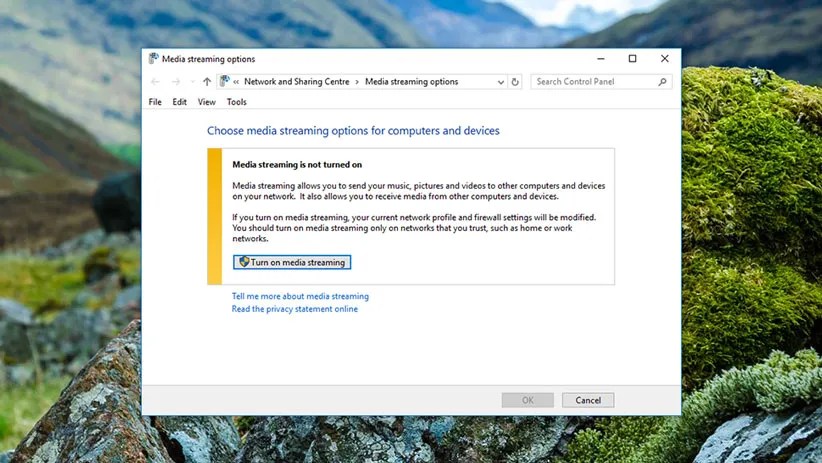Open the Tools menu
The width and height of the screenshot is (822, 463).
(x=236, y=102)
